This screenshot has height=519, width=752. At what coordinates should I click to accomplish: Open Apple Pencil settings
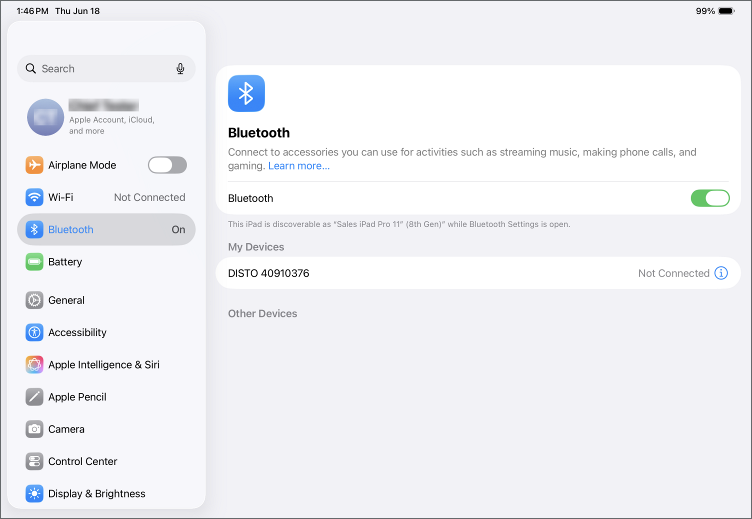tap(106, 397)
